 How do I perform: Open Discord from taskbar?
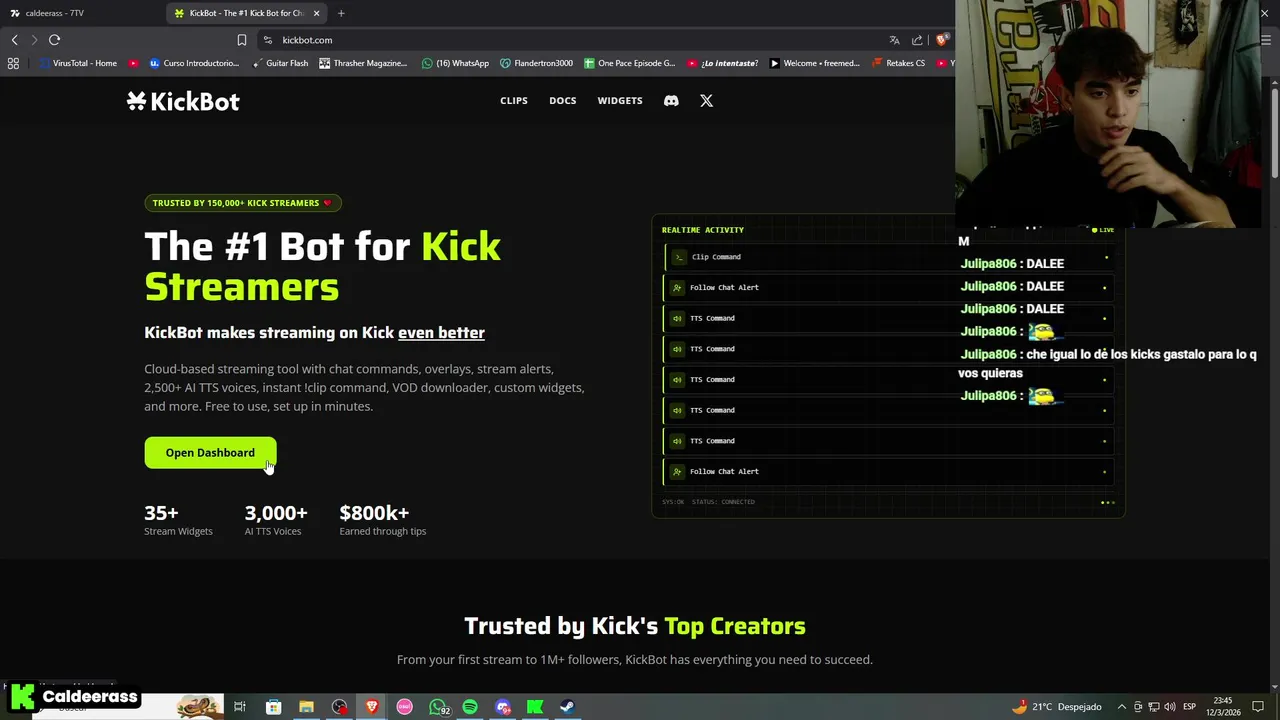503,707
